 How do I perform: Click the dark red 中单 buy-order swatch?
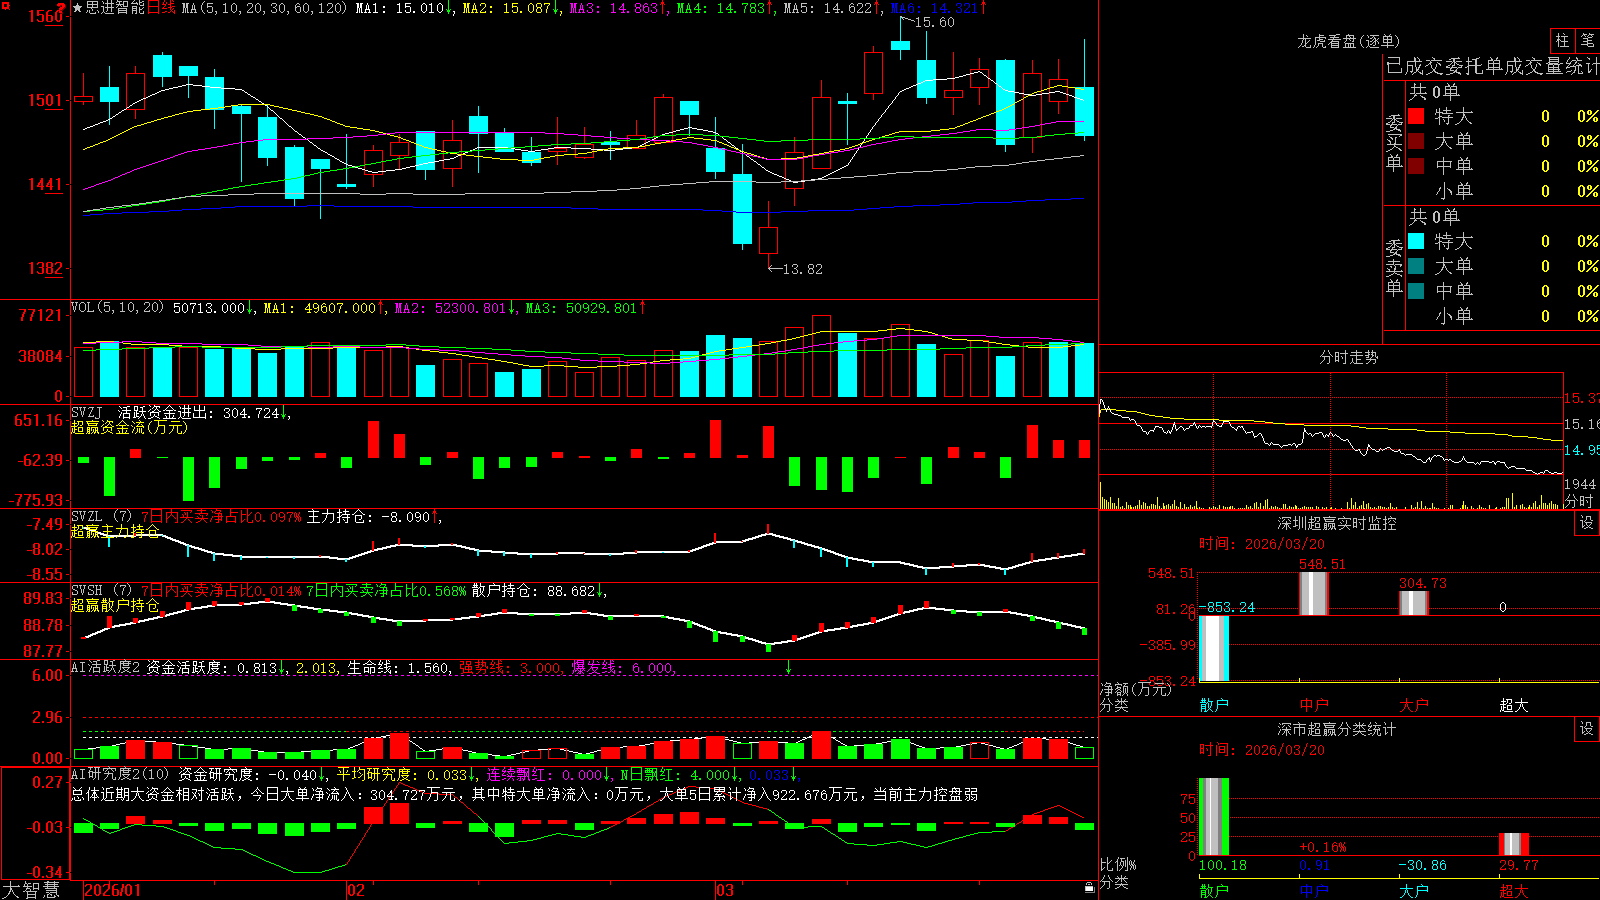[1416, 165]
